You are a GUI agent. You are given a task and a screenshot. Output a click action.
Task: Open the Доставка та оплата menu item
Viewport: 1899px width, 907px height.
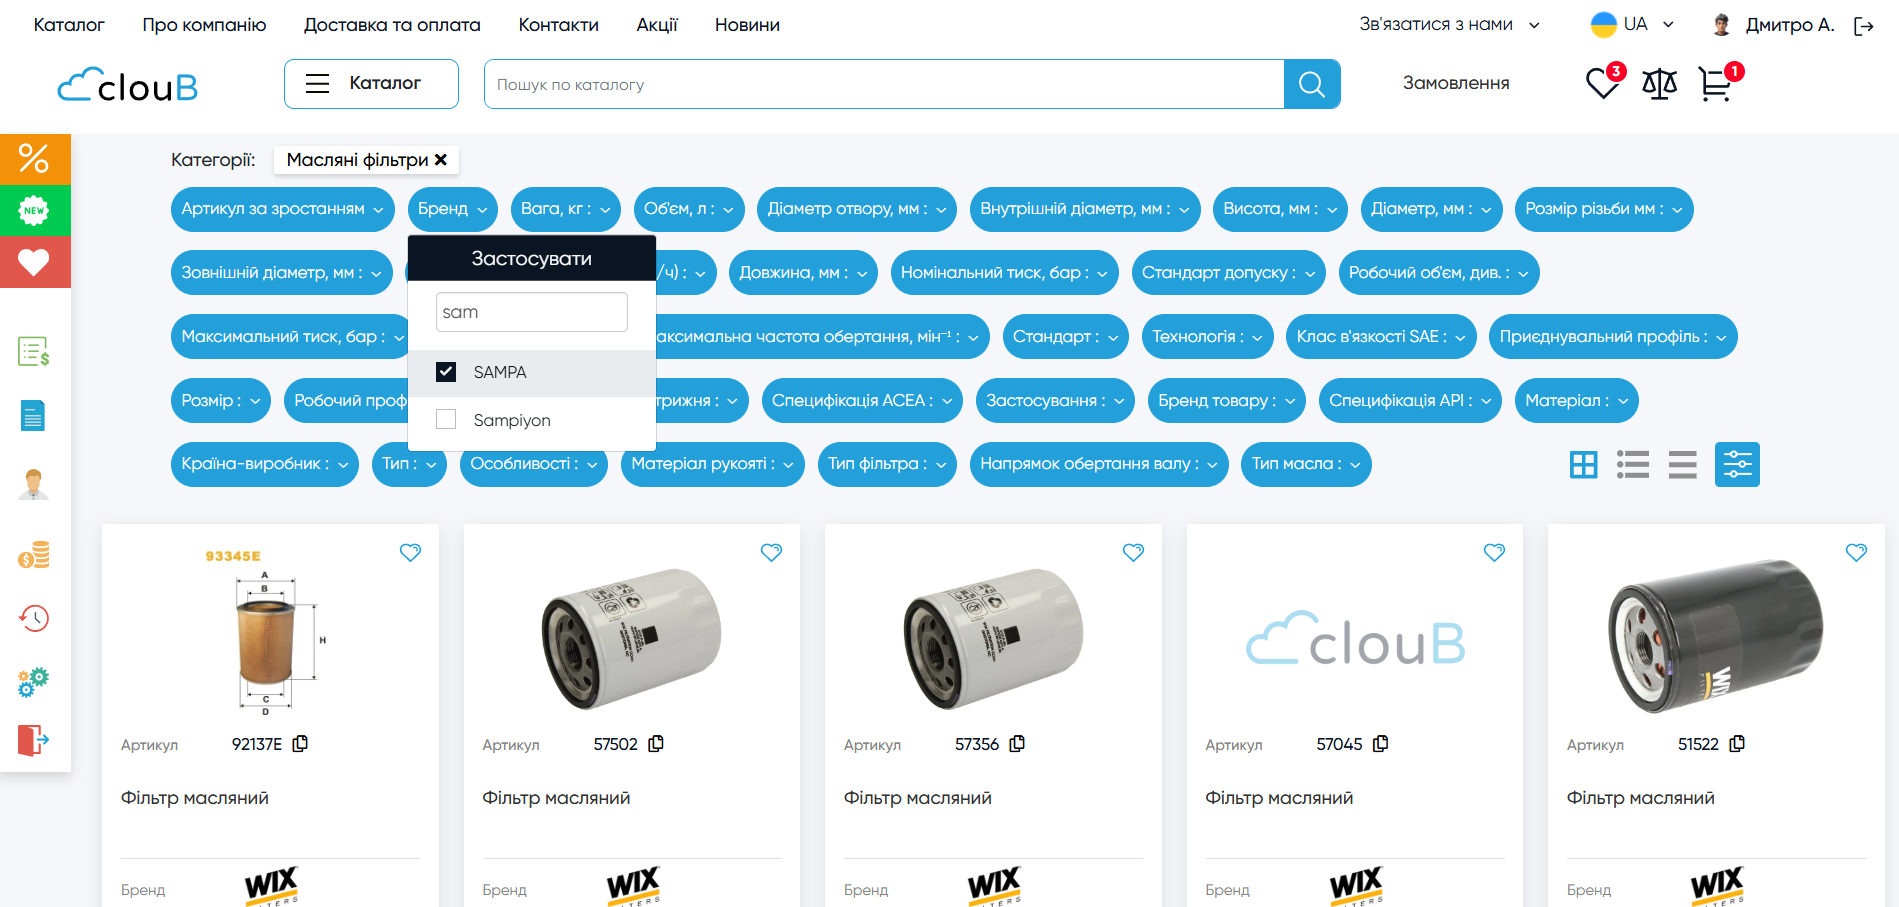392,25
